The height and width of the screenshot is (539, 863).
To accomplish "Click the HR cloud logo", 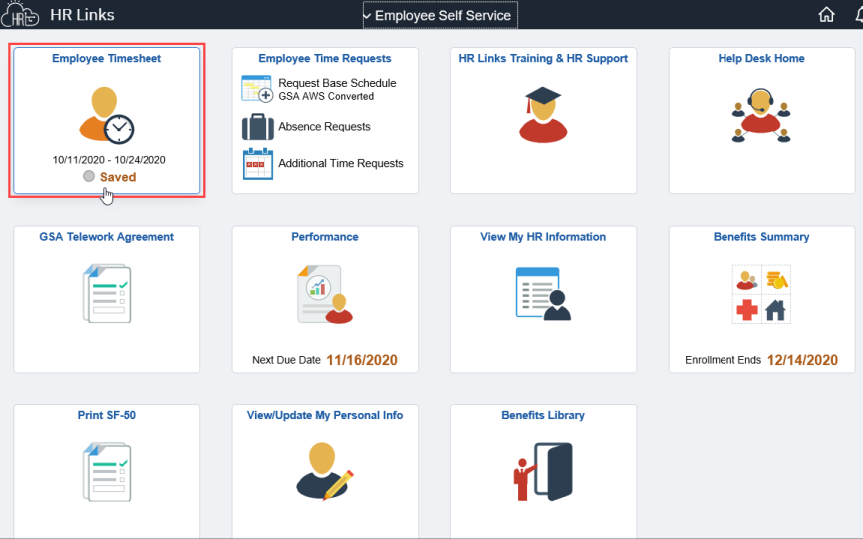I will [20, 14].
